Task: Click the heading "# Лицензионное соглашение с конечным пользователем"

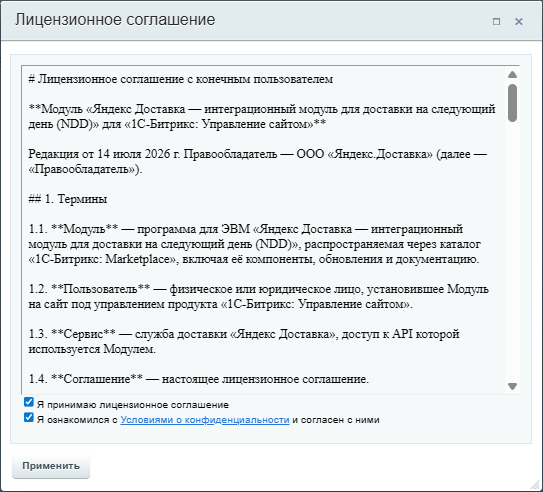Action: pos(180,79)
